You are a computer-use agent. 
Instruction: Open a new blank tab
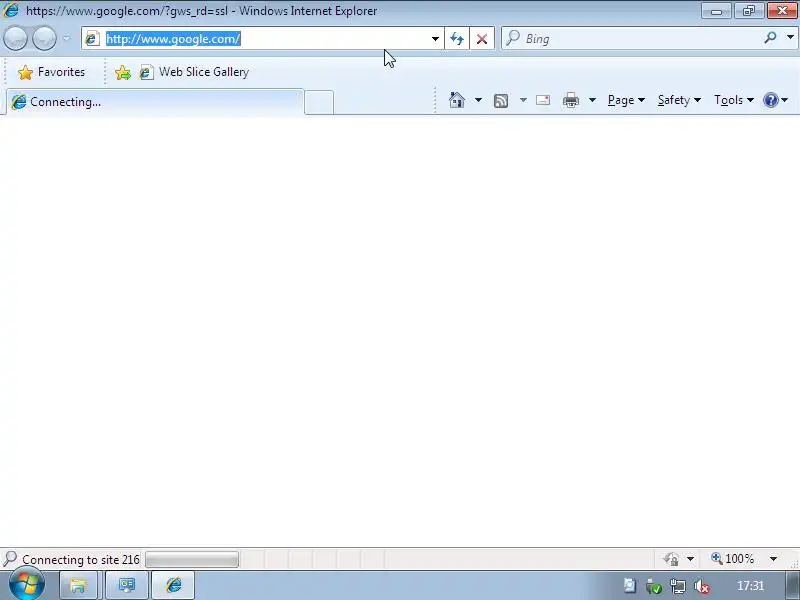pyautogui.click(x=319, y=102)
